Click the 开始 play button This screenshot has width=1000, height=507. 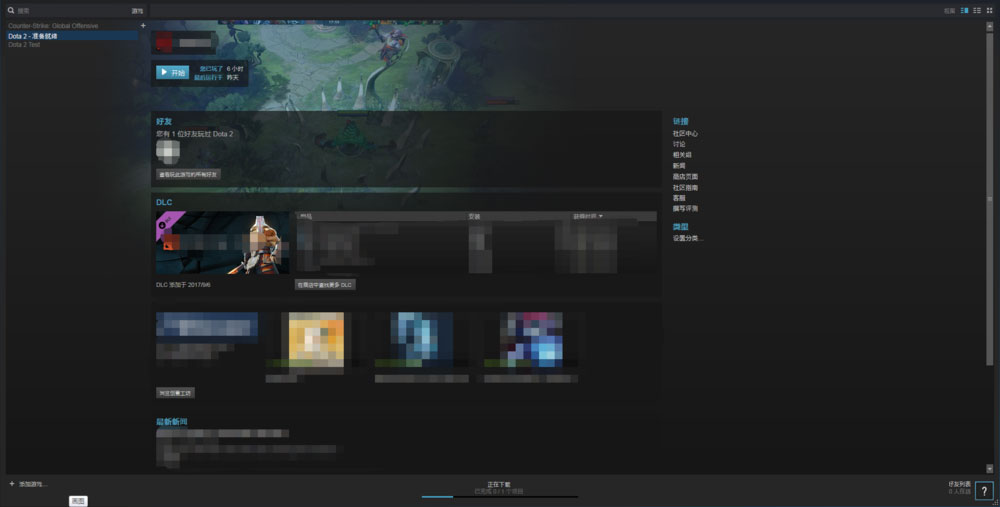(x=172, y=73)
